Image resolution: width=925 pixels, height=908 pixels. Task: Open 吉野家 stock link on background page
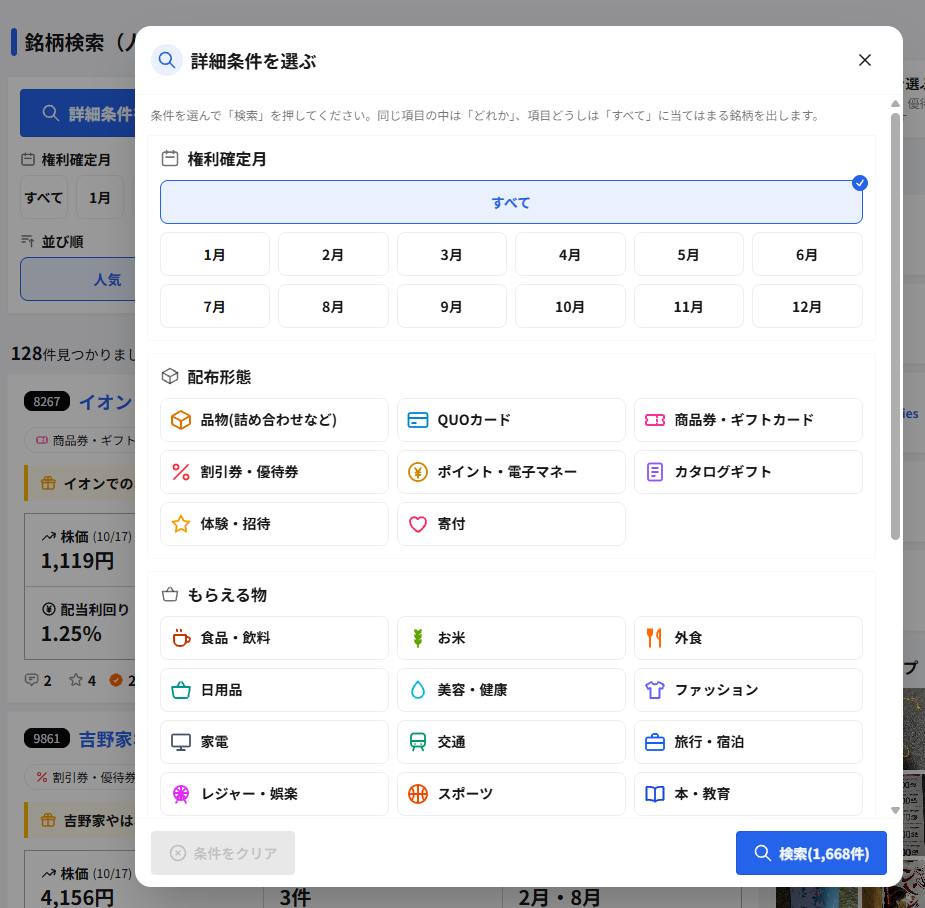pyautogui.click(x=107, y=739)
